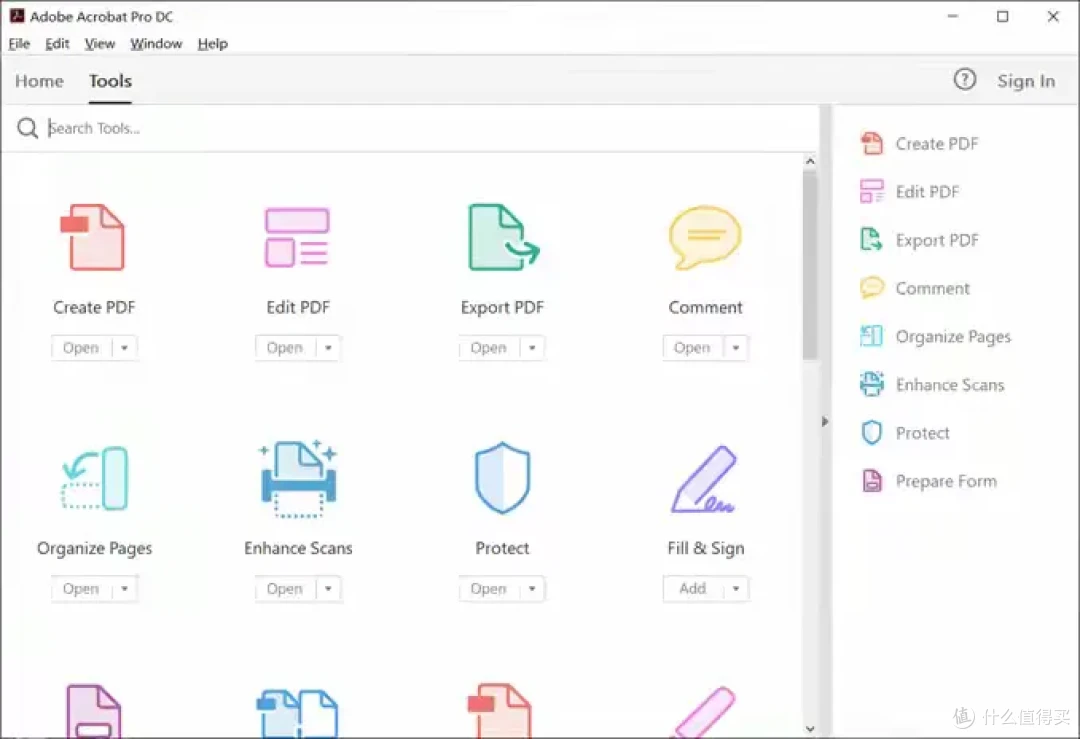Click the Enhance Scans label in sidebar
Image resolution: width=1080 pixels, height=739 pixels.
click(950, 384)
